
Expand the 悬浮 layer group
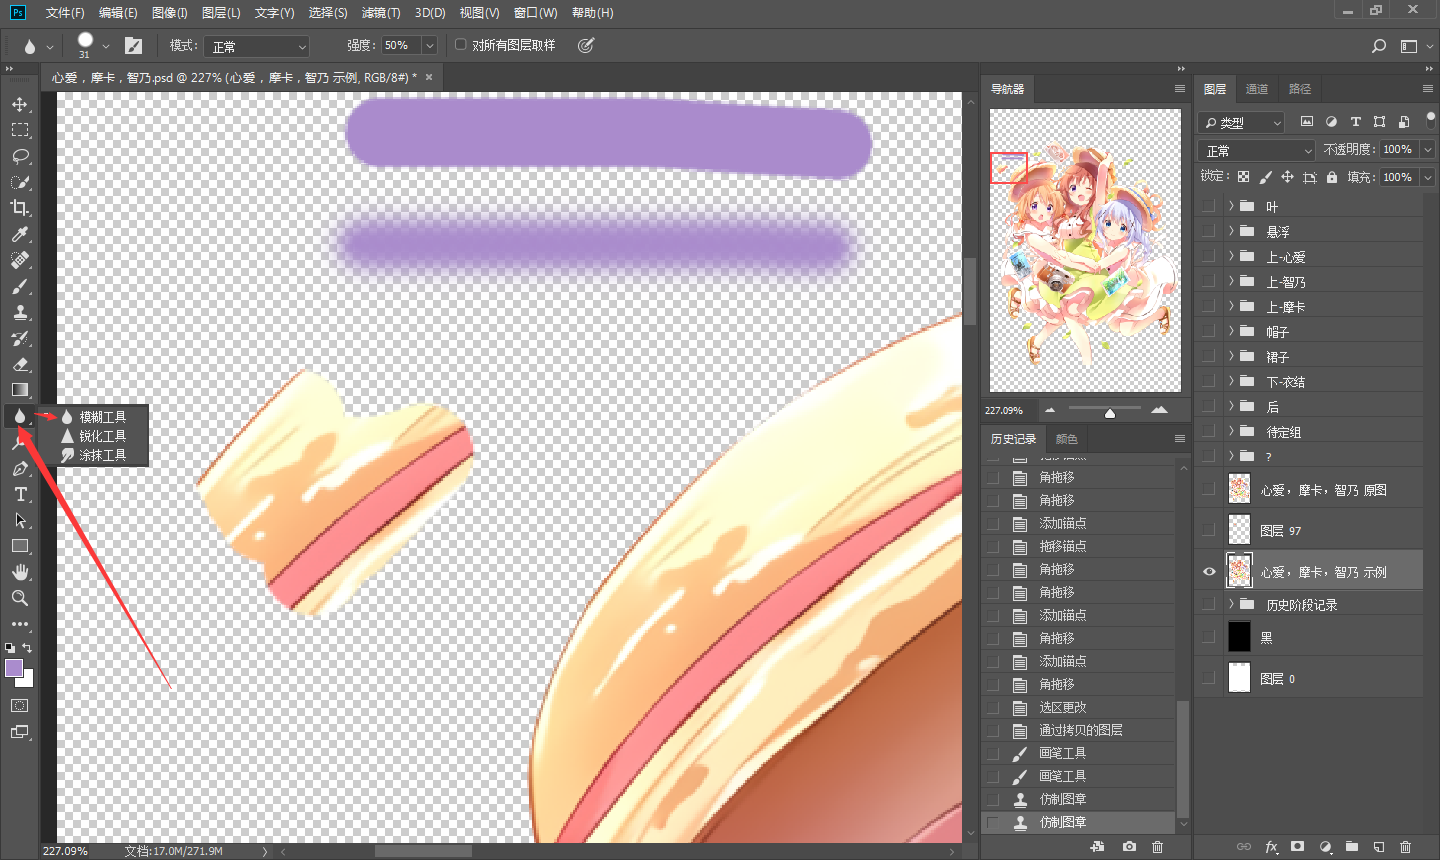point(1230,231)
